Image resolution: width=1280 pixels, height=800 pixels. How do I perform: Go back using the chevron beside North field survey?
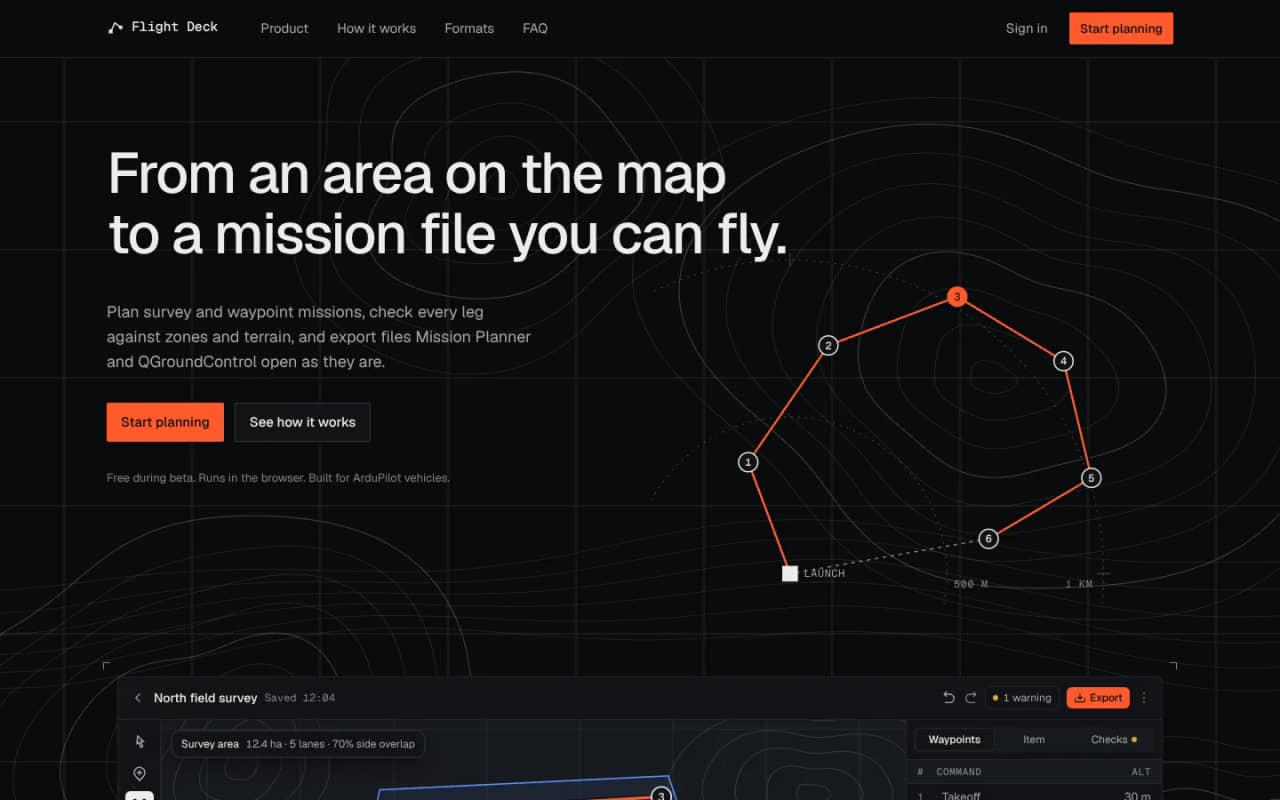138,698
